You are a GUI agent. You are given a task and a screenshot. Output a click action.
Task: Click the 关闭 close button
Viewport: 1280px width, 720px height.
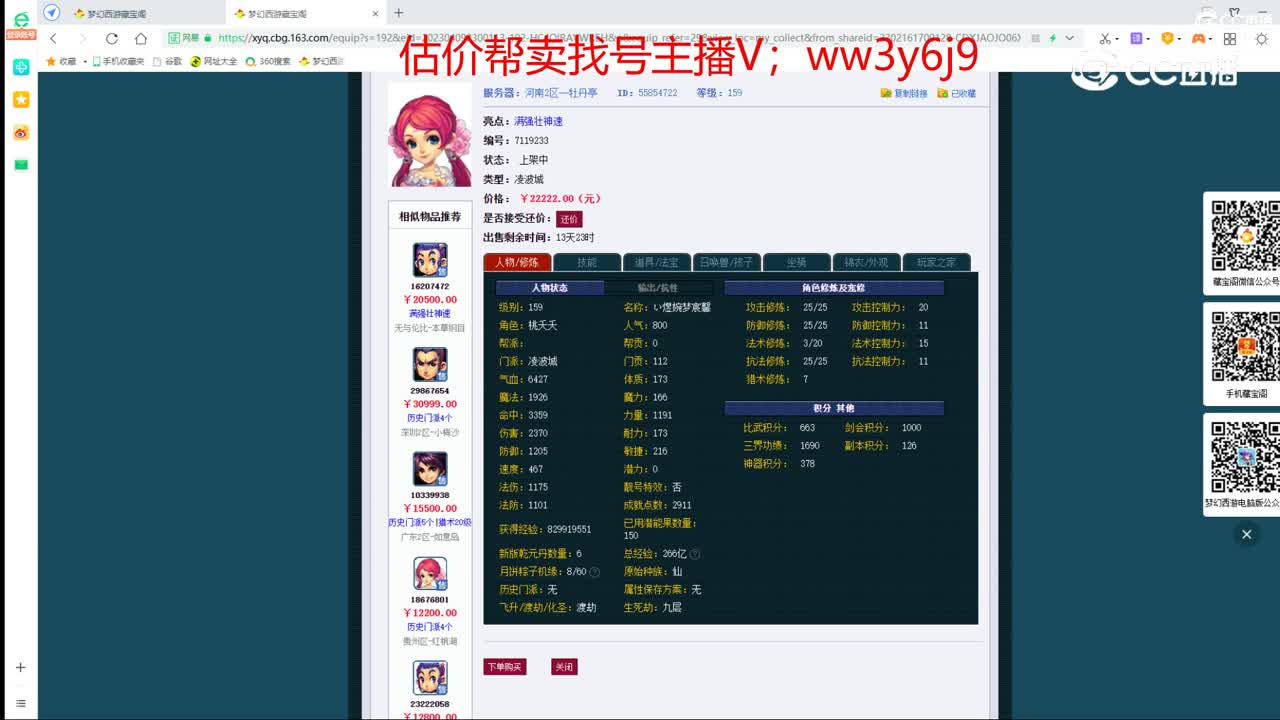564,666
